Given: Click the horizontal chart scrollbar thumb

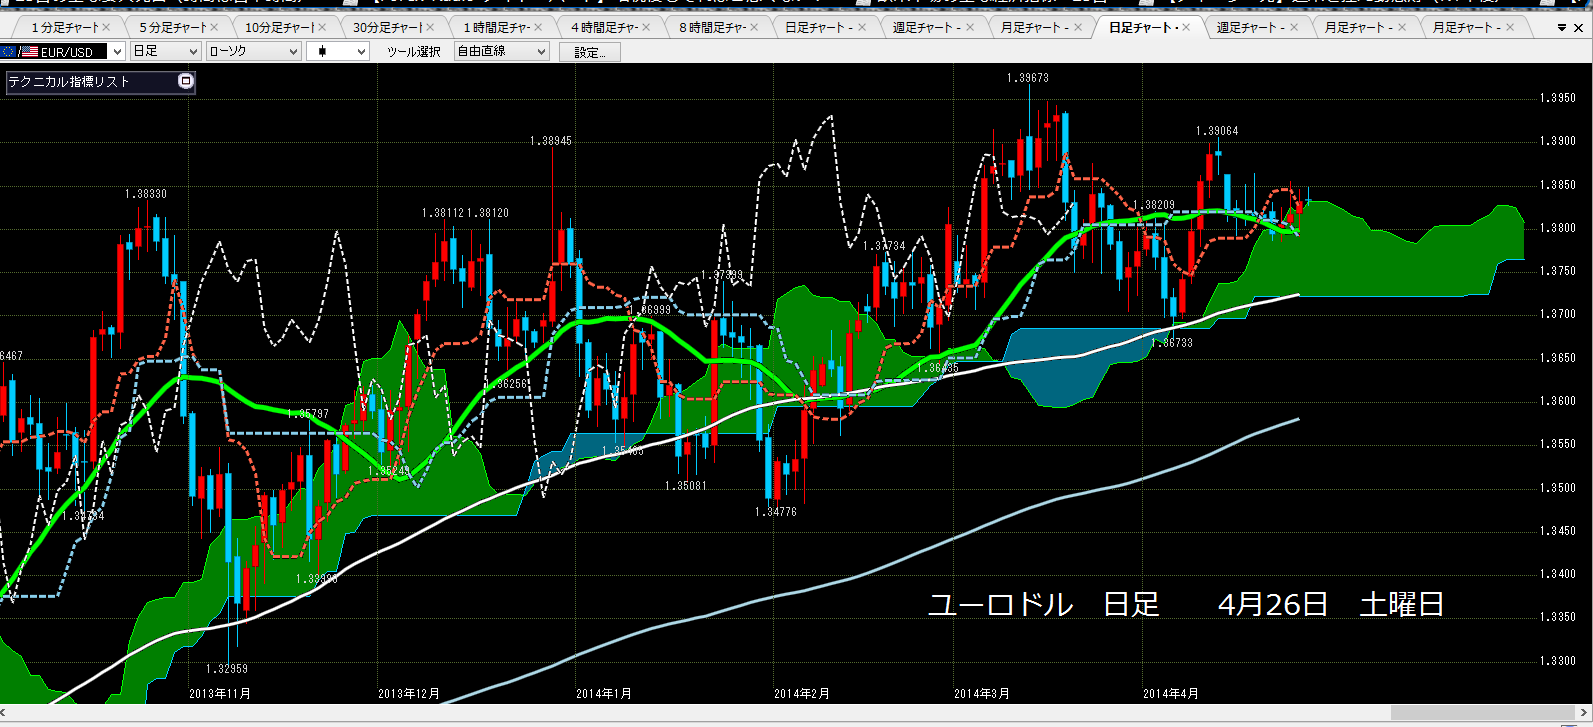Looking at the screenshot, I should 1483,713.
